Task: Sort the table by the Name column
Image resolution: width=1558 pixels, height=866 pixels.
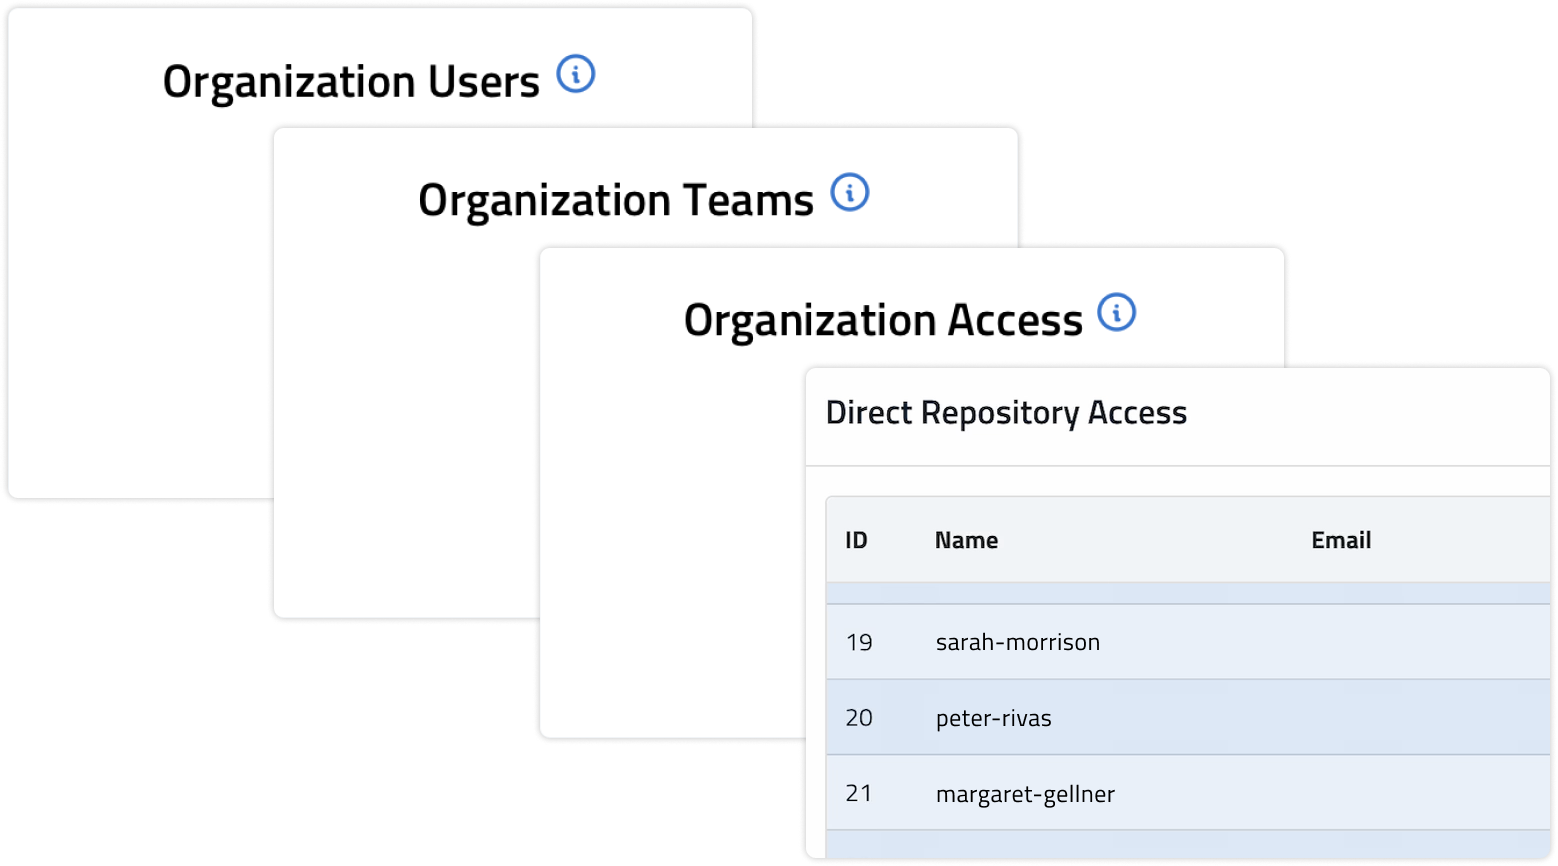Action: click(966, 540)
